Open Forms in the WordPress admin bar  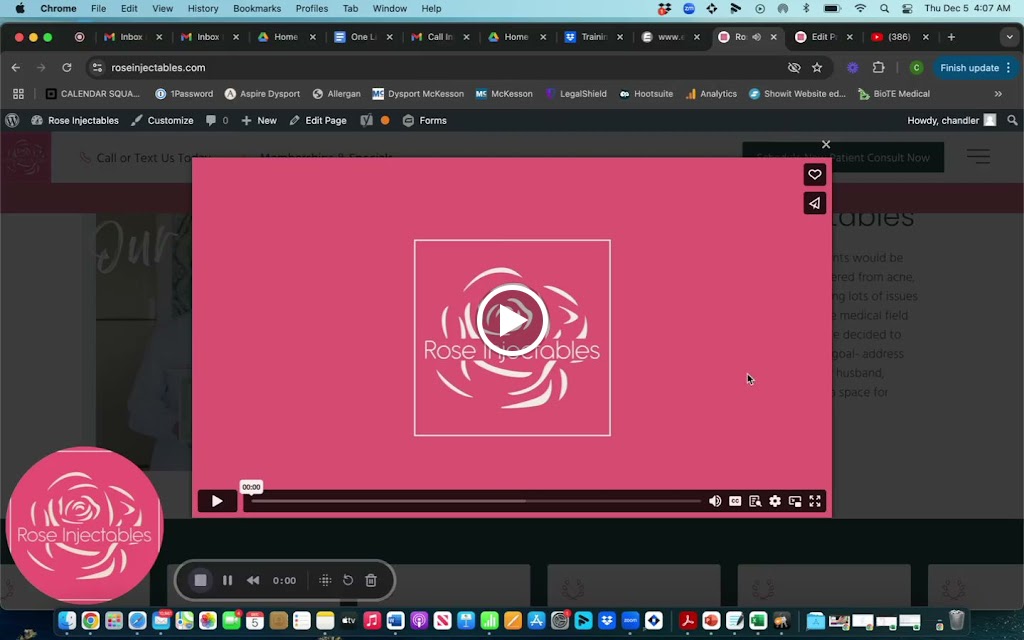(x=424, y=120)
